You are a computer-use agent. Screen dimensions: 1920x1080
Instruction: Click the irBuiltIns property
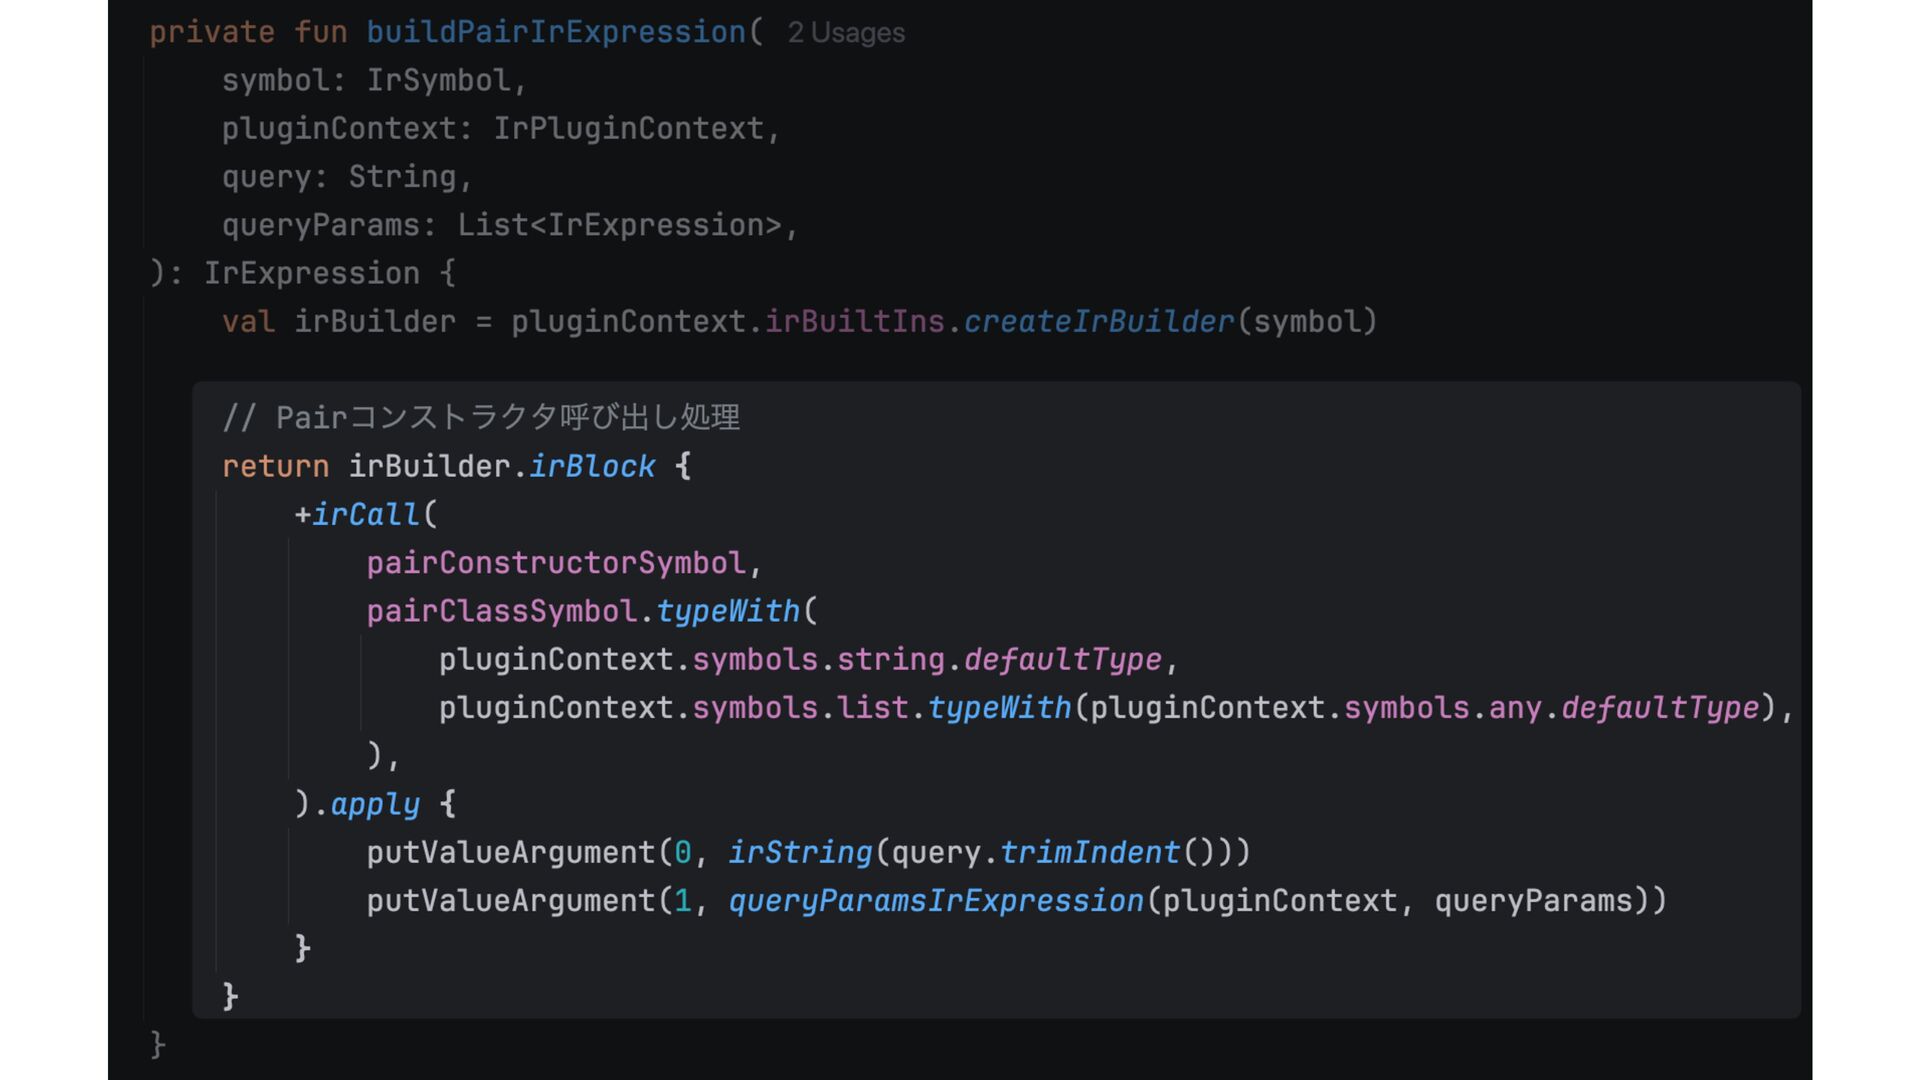pyautogui.click(x=854, y=322)
